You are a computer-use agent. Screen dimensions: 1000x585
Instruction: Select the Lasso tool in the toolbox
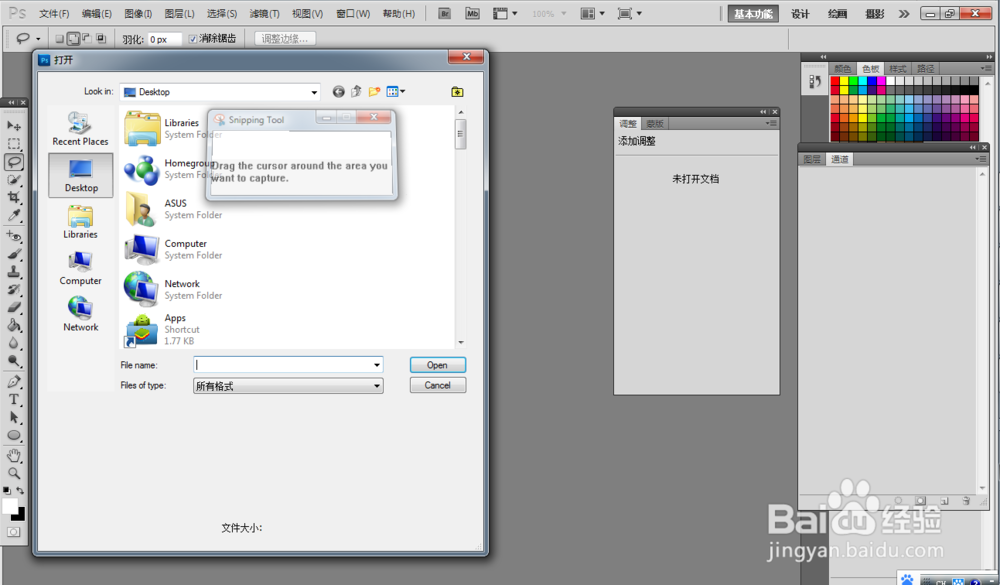13,161
